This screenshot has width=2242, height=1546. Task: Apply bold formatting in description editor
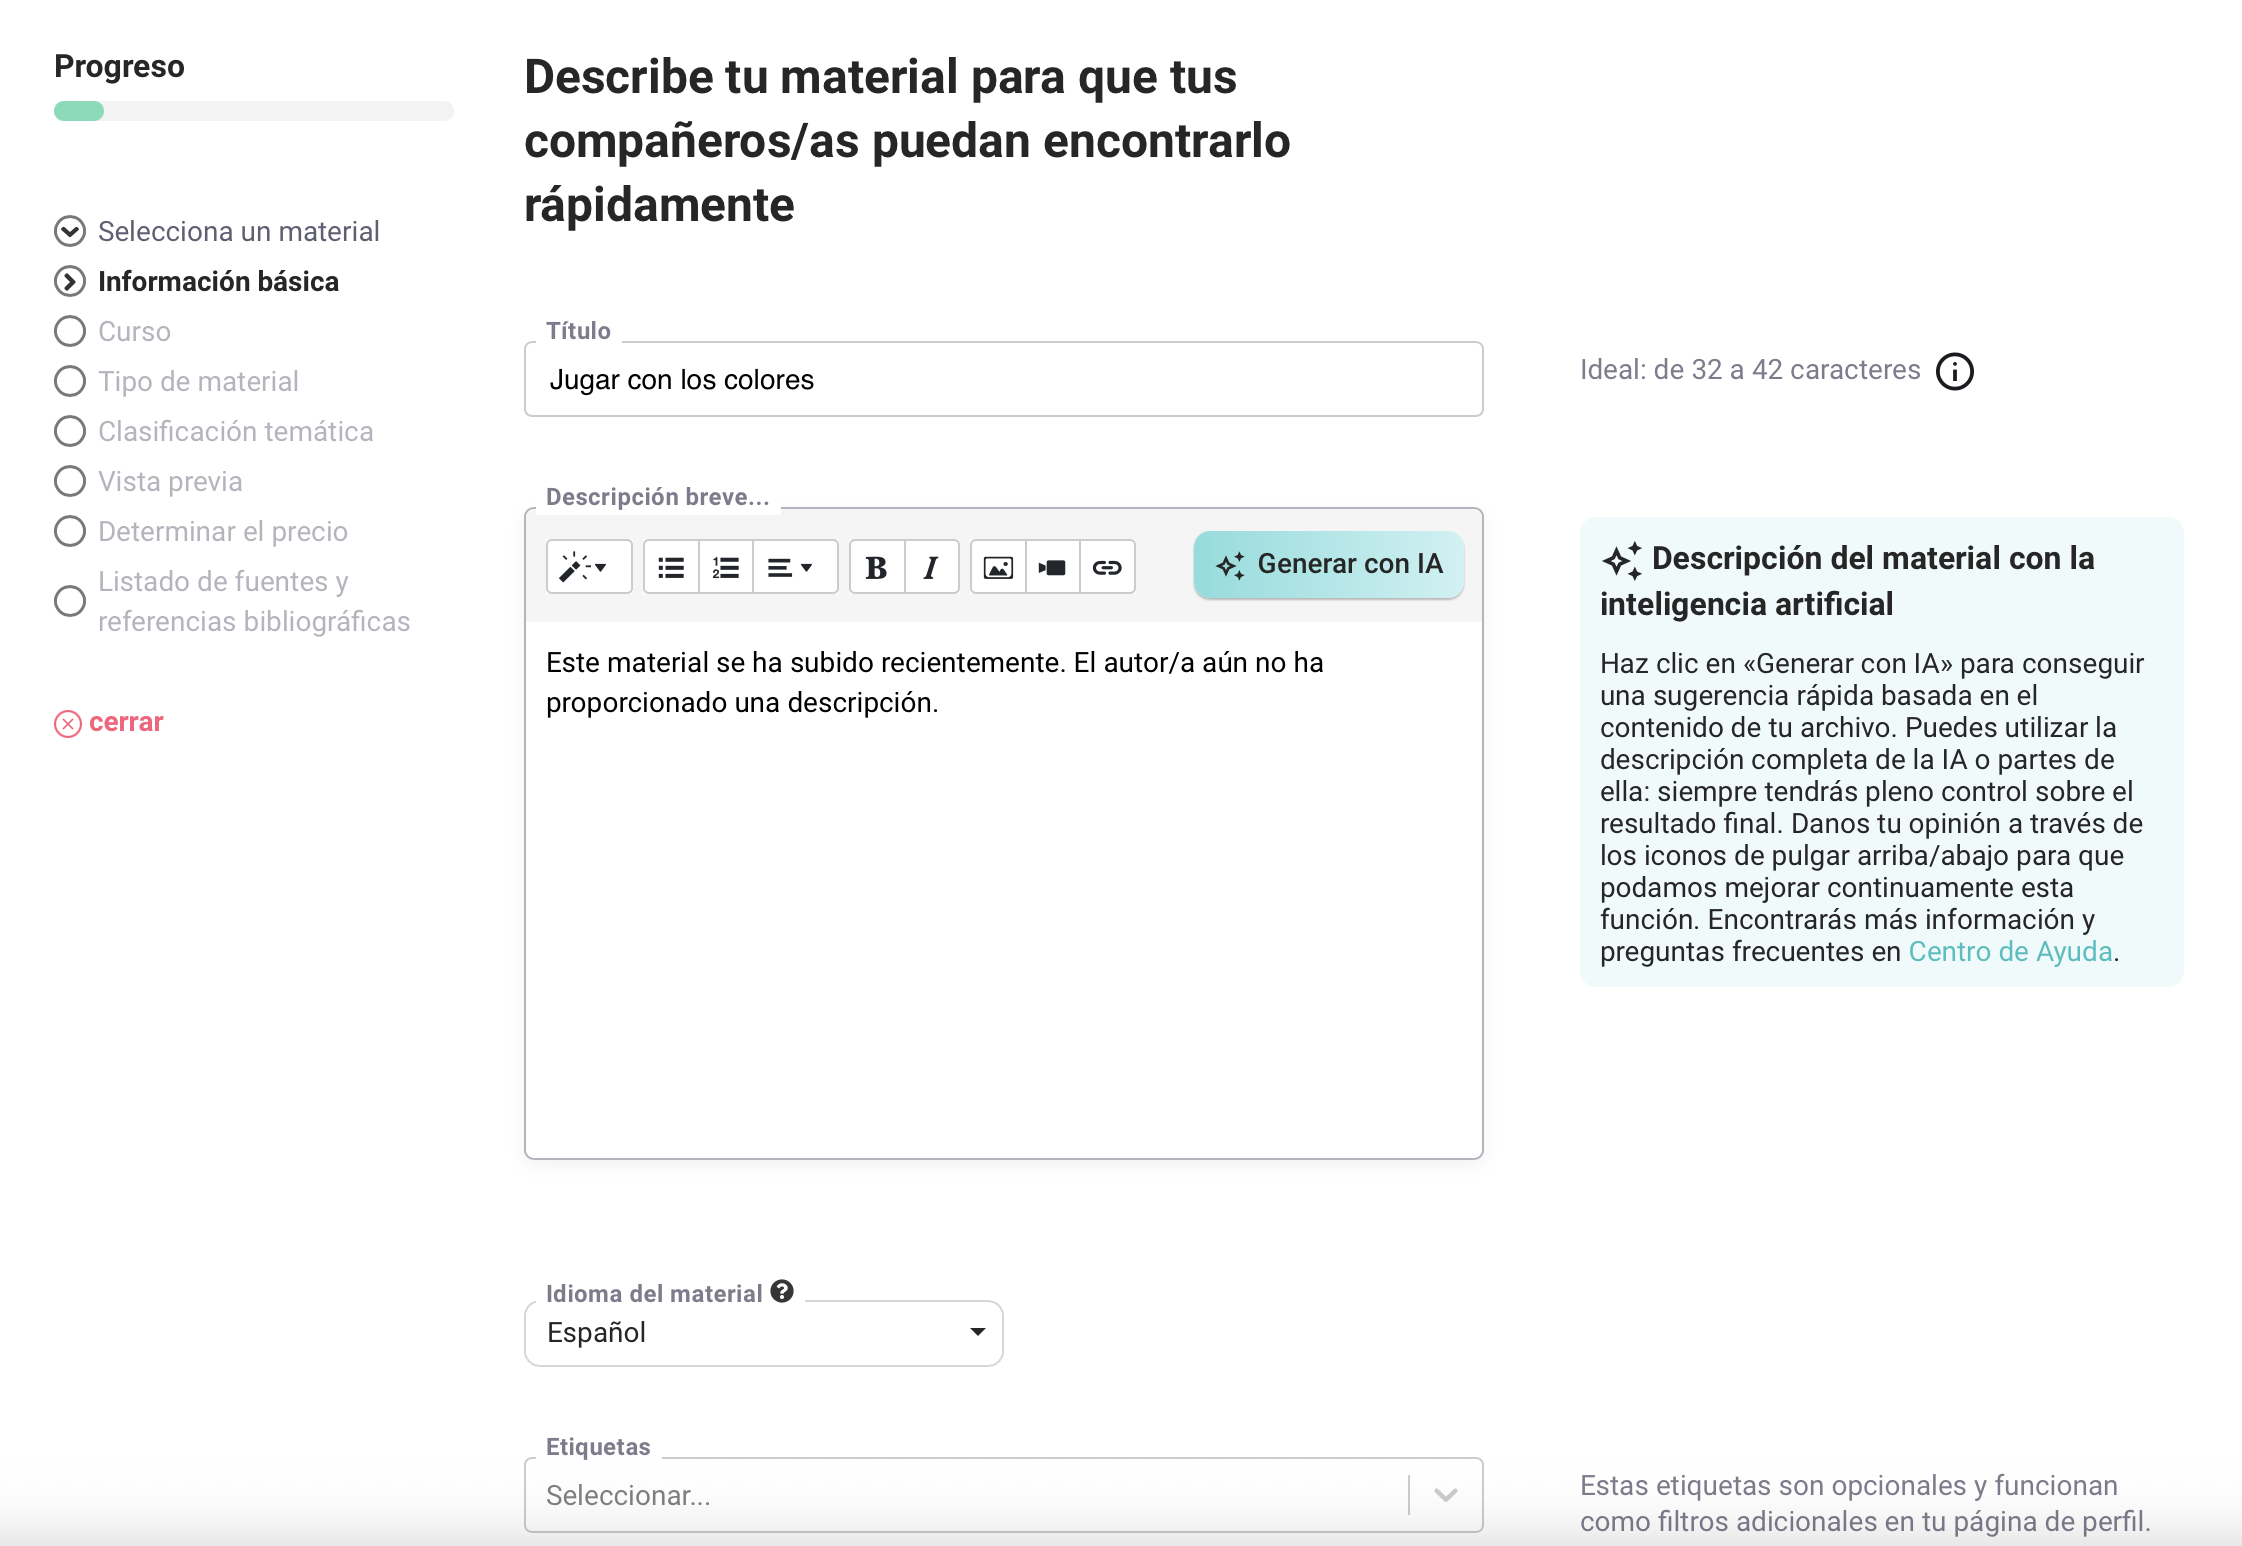[x=877, y=568]
